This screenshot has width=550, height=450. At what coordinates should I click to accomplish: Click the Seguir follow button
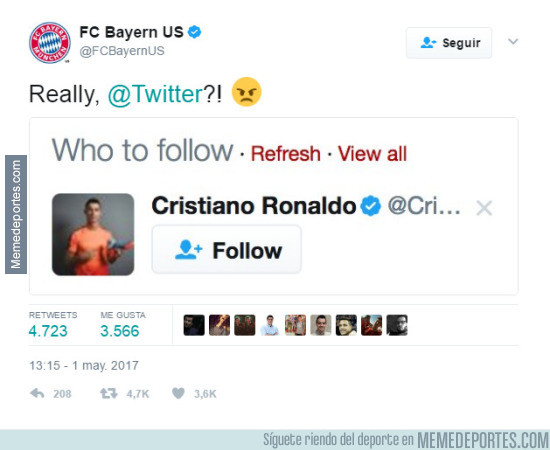pos(449,43)
